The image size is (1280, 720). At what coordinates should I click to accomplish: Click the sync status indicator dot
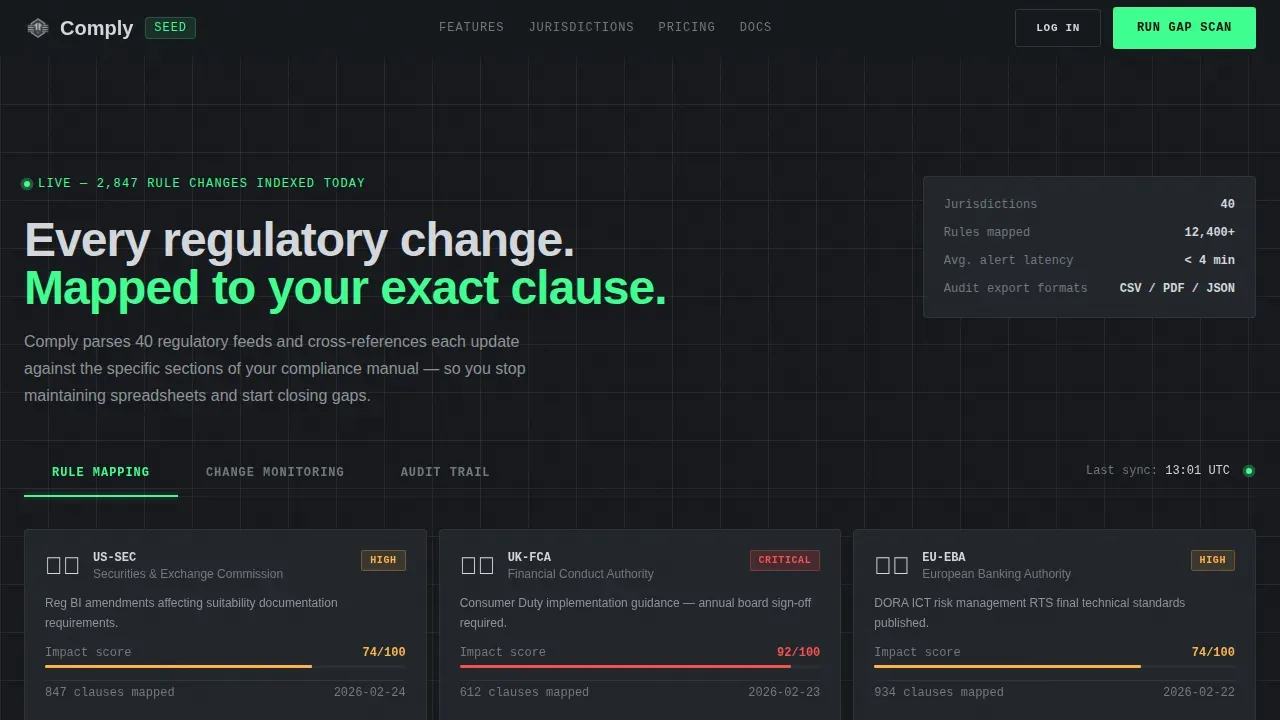[1248, 471]
